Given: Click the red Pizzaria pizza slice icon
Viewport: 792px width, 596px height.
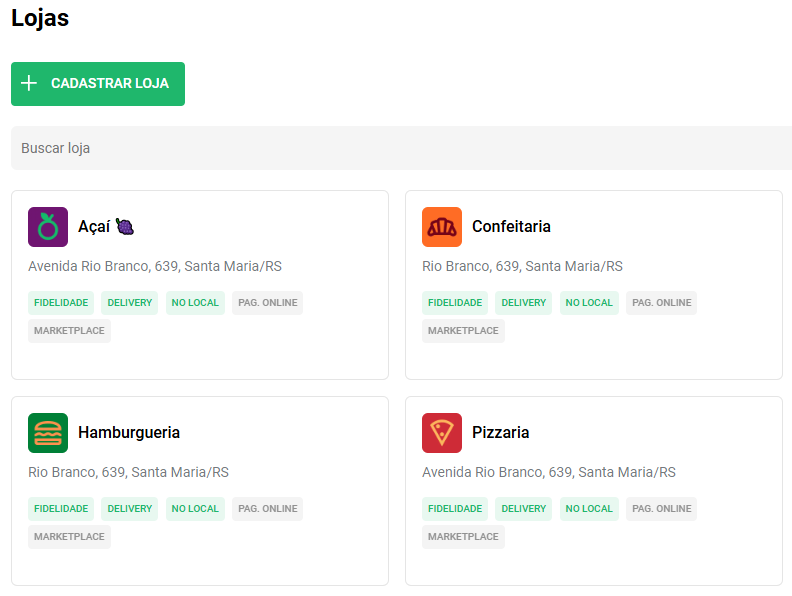Looking at the screenshot, I should tap(442, 433).
